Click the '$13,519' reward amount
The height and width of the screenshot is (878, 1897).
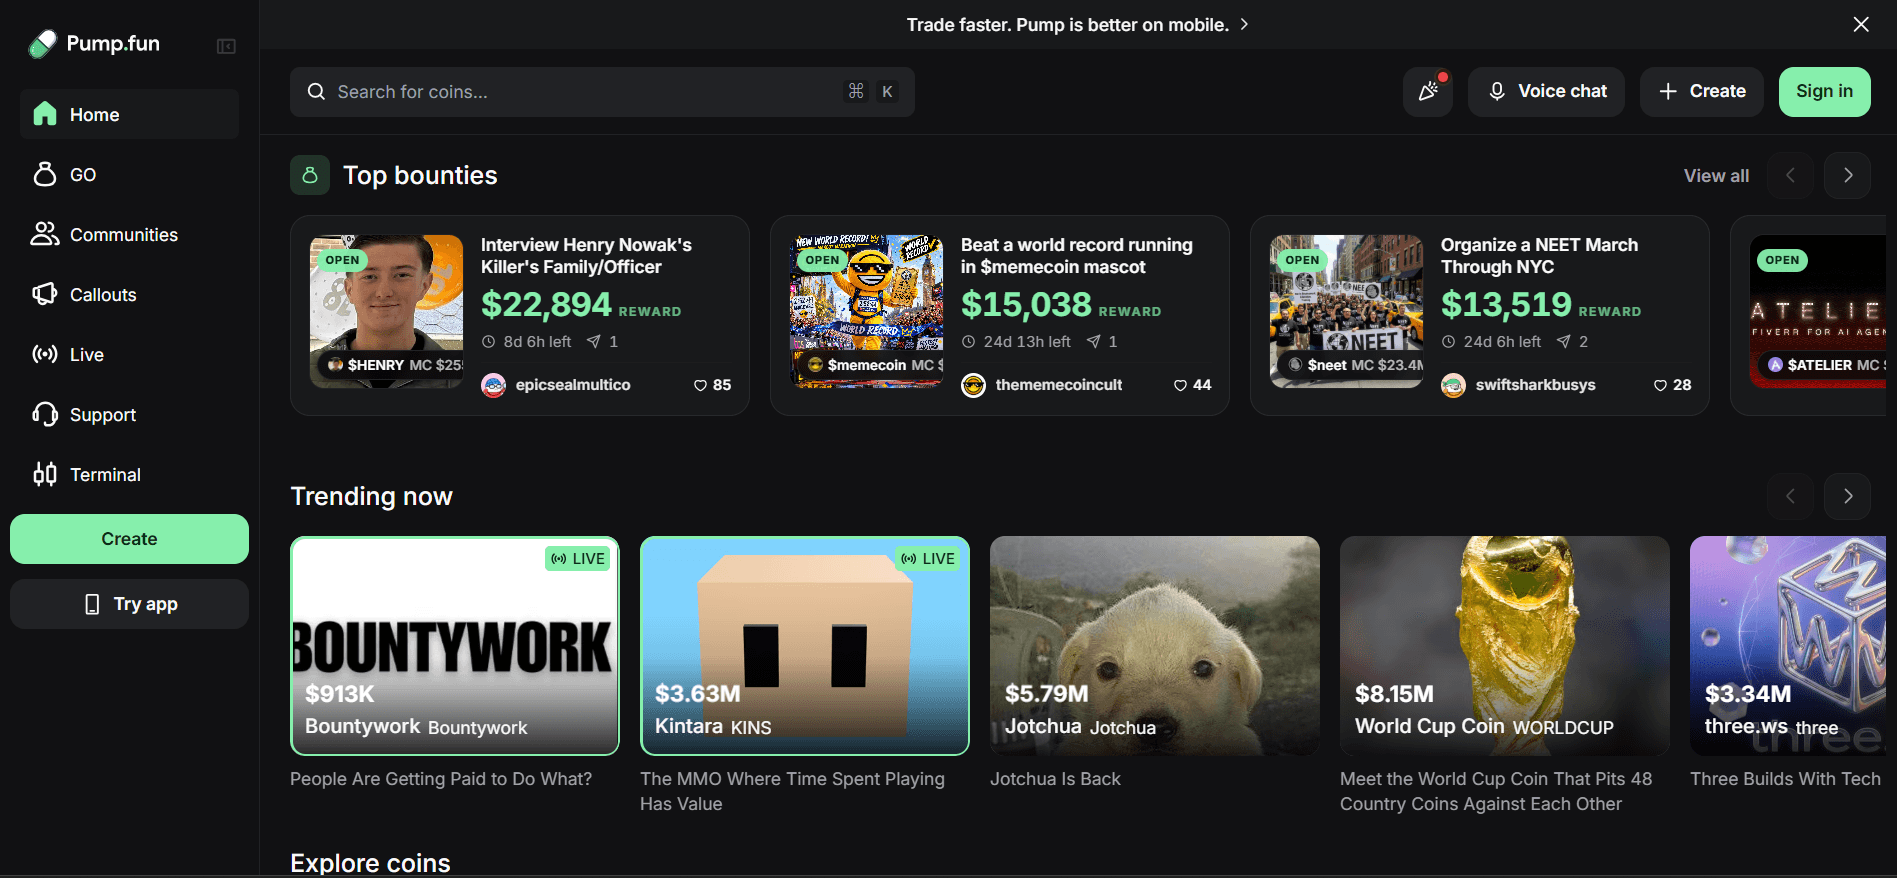click(x=1506, y=304)
